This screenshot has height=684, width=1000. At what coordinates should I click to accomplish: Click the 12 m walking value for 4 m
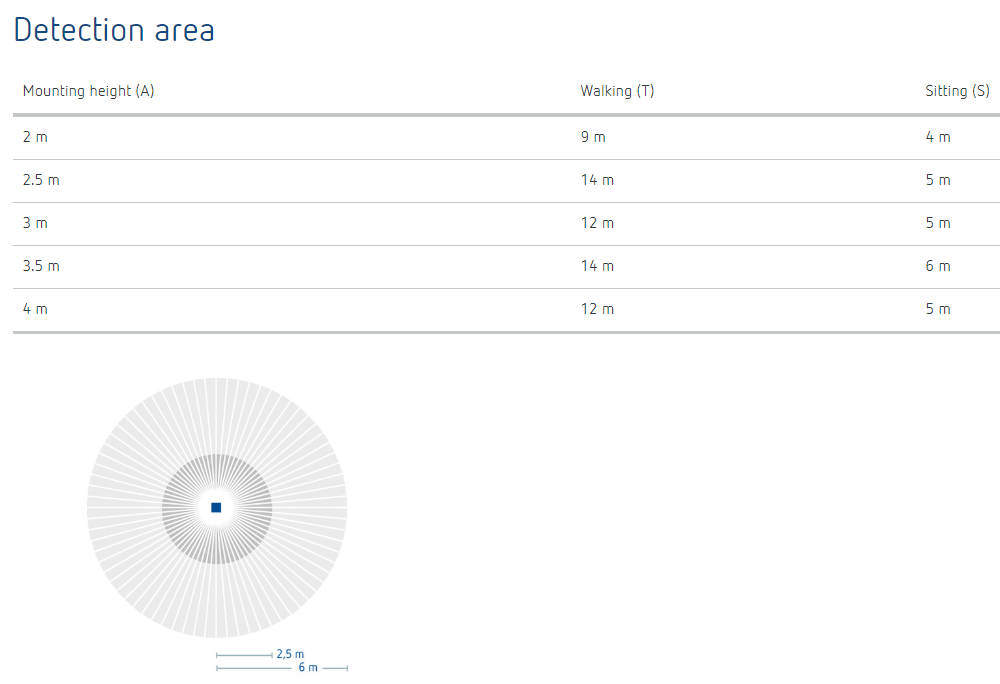[x=598, y=309]
